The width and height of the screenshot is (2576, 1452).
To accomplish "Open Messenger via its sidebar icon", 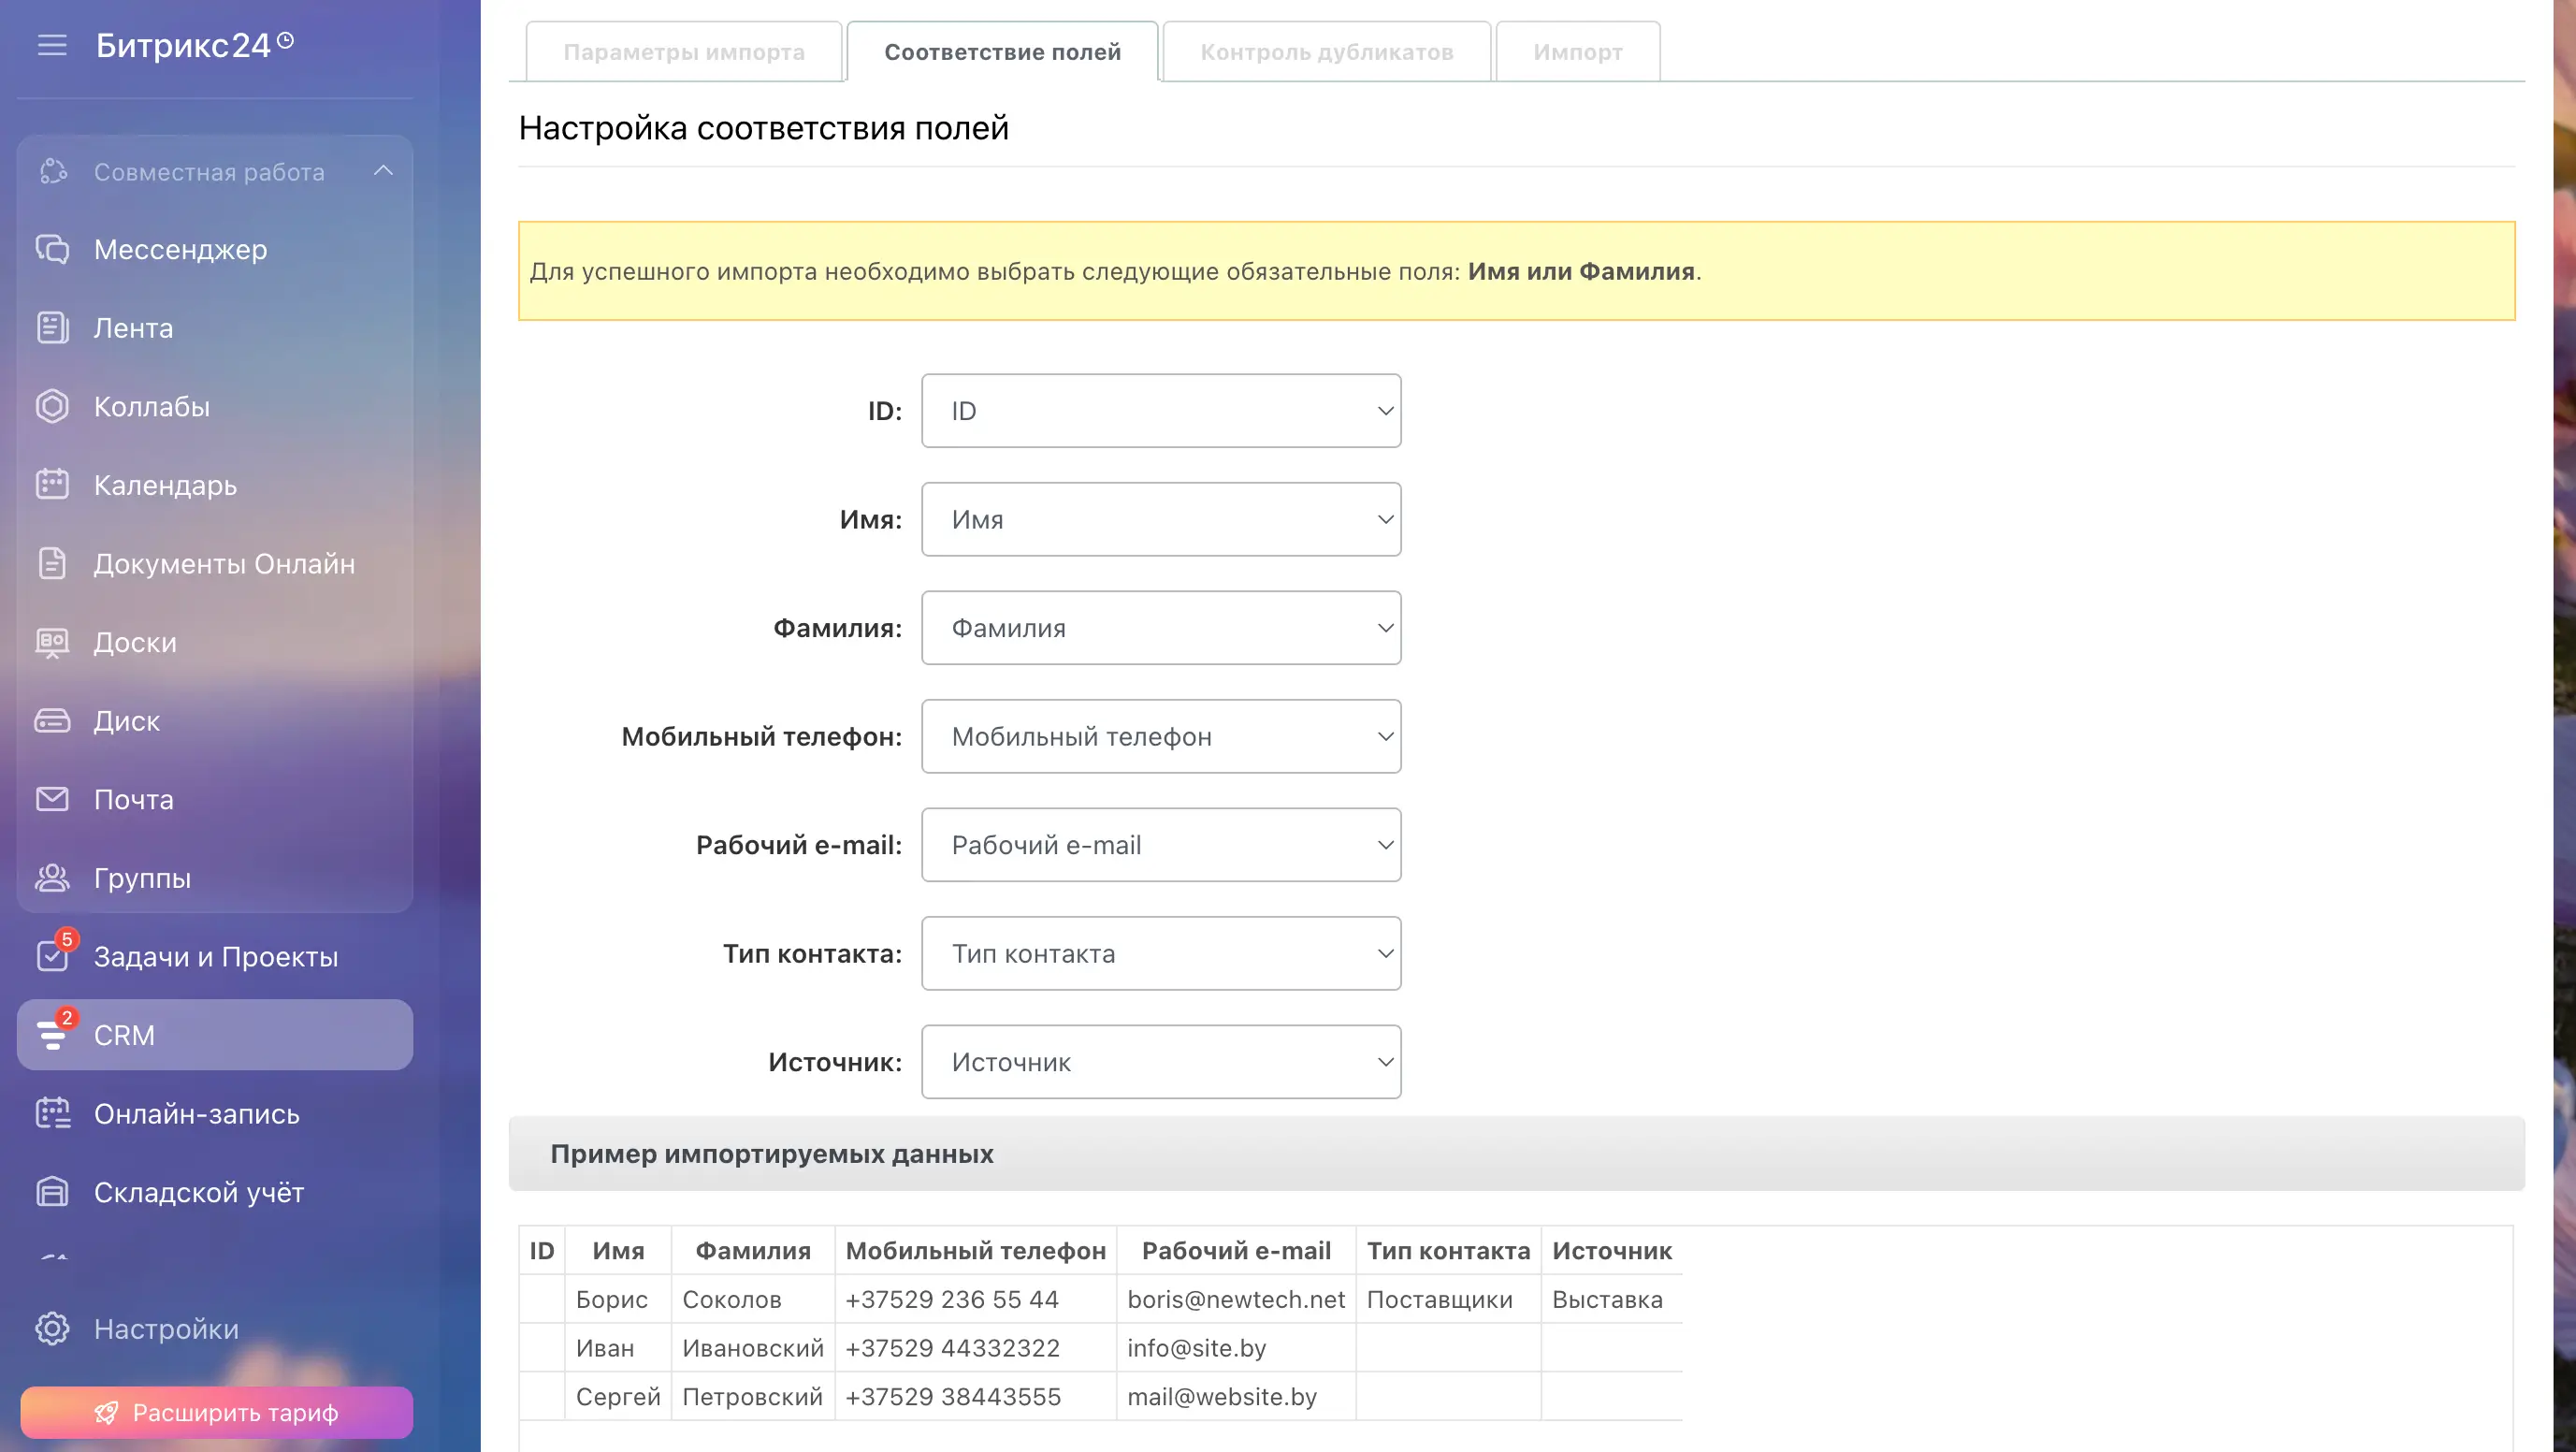I will [52, 249].
